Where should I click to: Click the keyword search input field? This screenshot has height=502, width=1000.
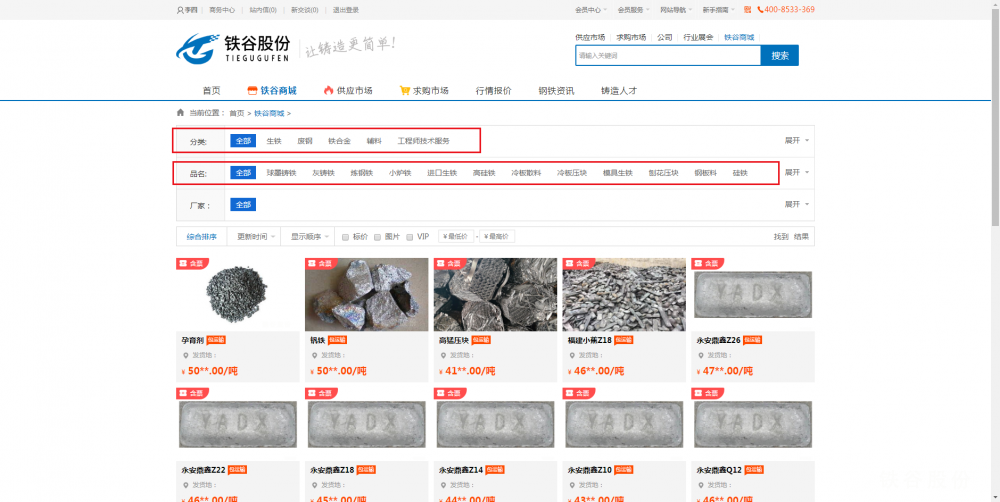667,56
